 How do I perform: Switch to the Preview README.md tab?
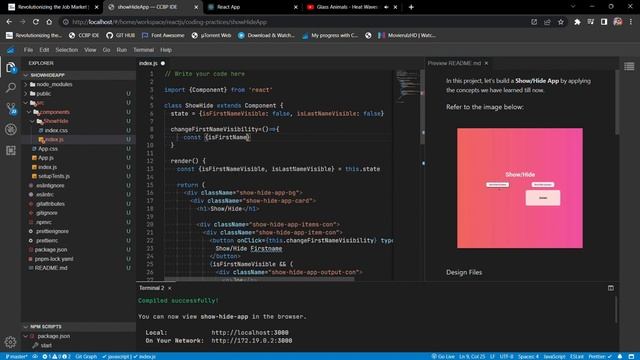coord(454,63)
